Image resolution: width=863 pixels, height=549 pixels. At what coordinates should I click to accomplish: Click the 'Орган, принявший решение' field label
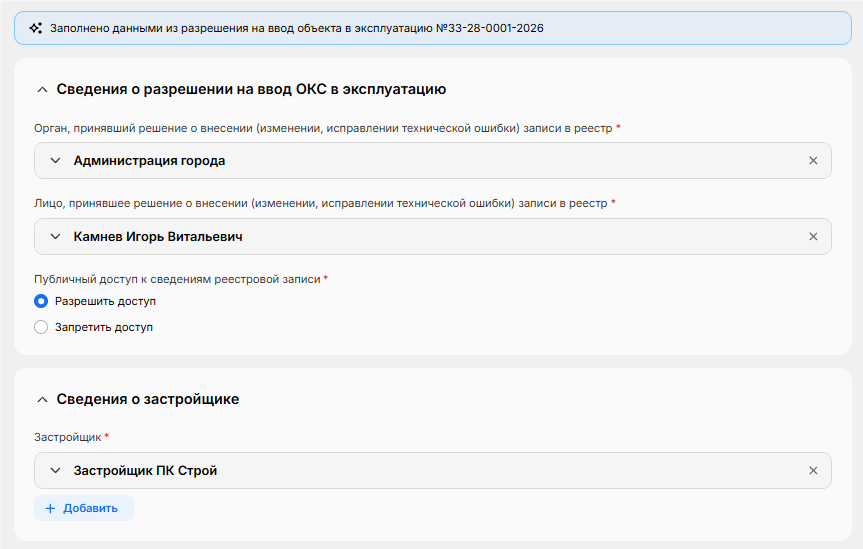pyautogui.click(x=323, y=128)
